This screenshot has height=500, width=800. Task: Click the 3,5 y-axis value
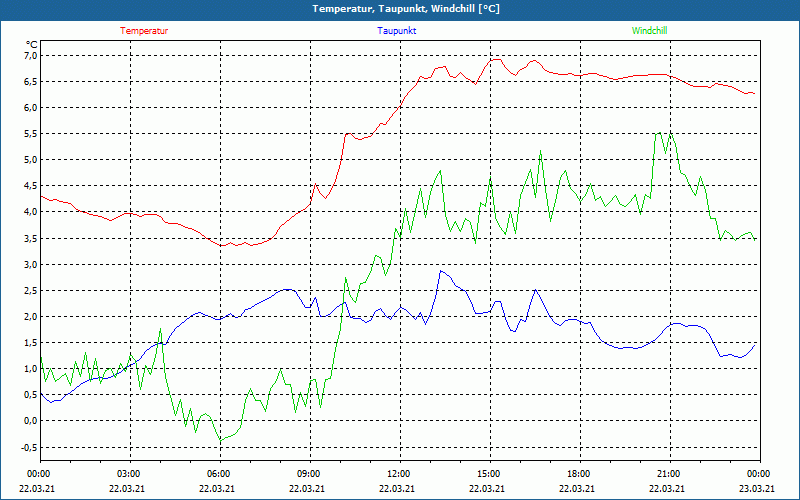click(x=31, y=238)
